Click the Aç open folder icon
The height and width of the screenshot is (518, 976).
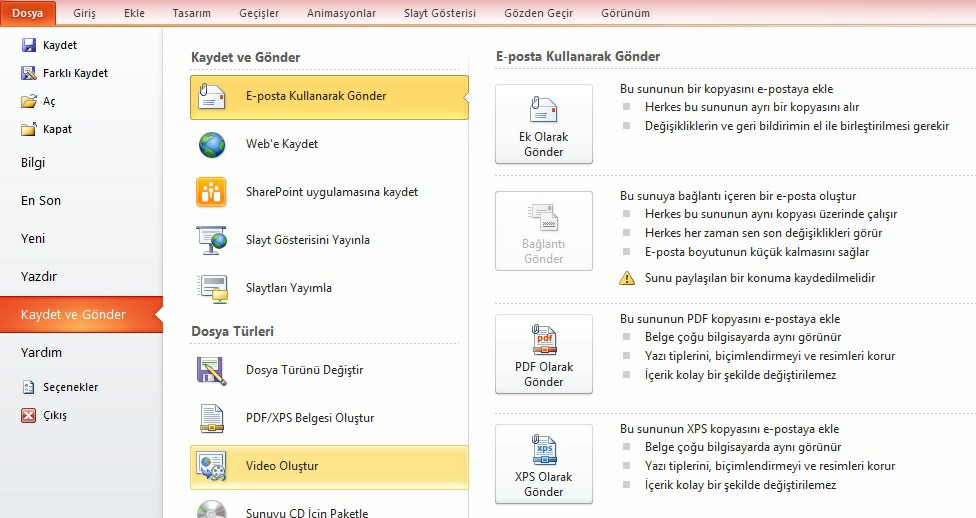coord(29,101)
